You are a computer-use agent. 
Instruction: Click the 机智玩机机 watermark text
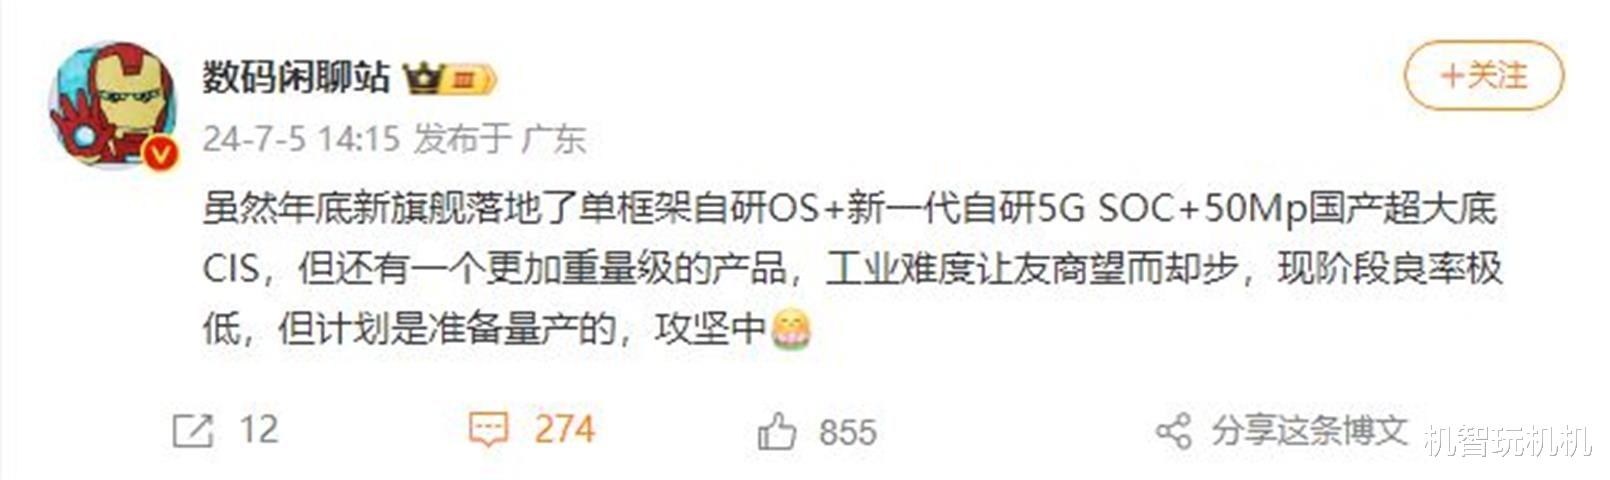[x=1507, y=440]
